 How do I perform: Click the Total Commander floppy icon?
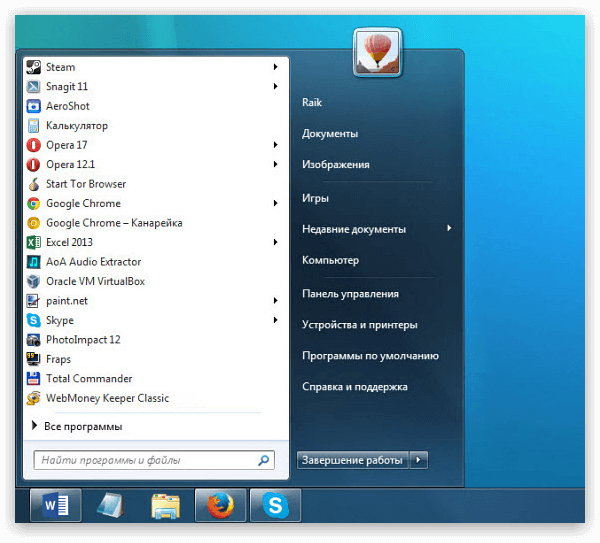34,379
